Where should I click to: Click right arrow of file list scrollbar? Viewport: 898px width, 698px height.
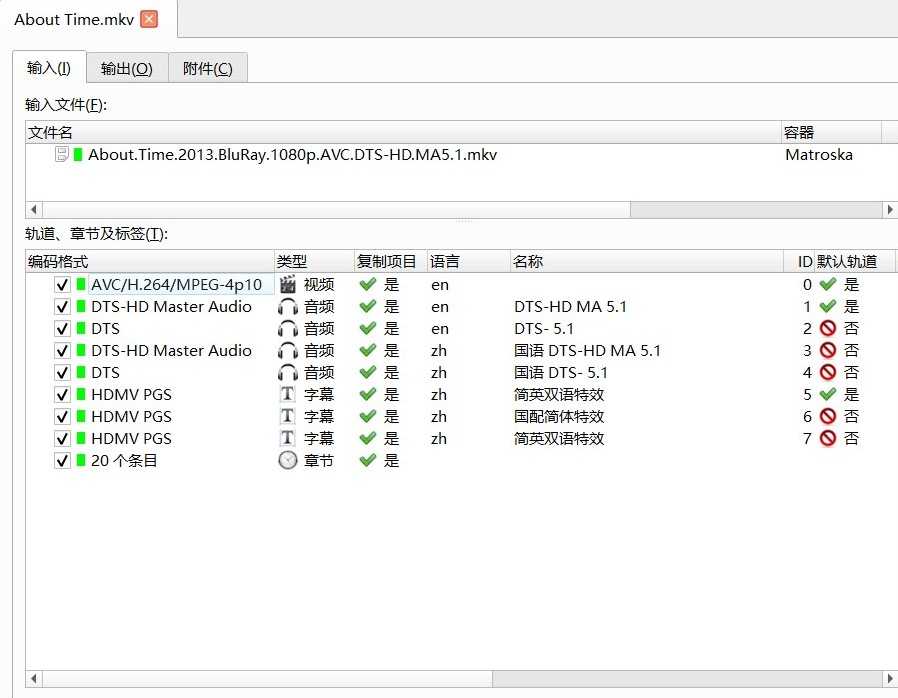890,210
